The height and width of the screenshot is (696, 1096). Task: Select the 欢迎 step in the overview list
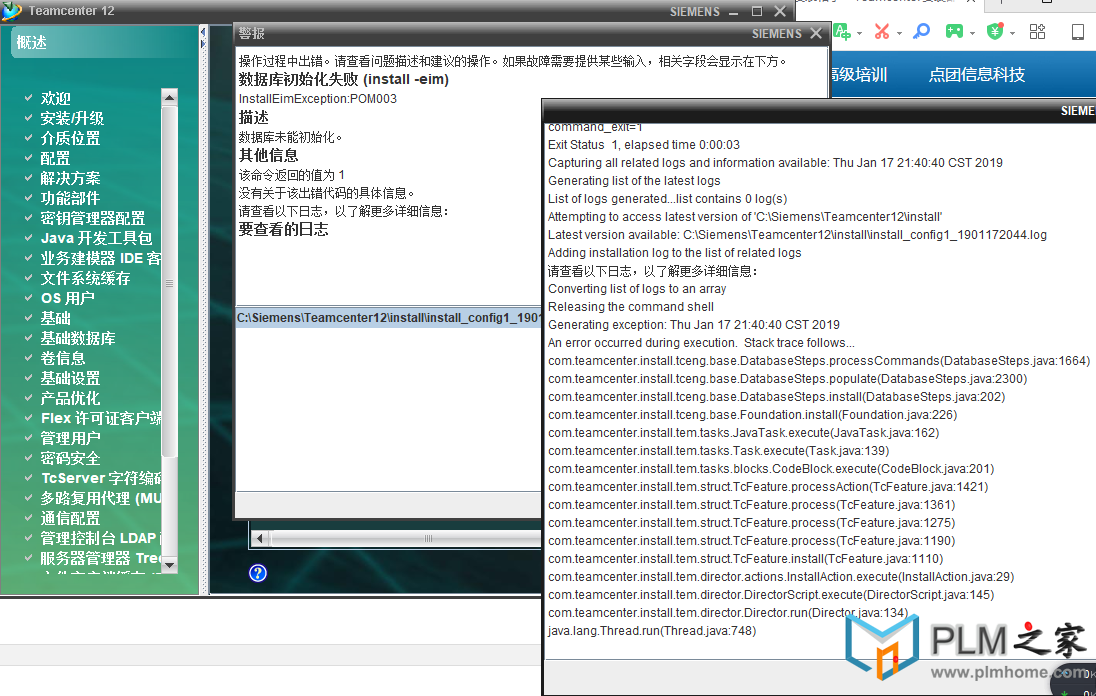55,99
